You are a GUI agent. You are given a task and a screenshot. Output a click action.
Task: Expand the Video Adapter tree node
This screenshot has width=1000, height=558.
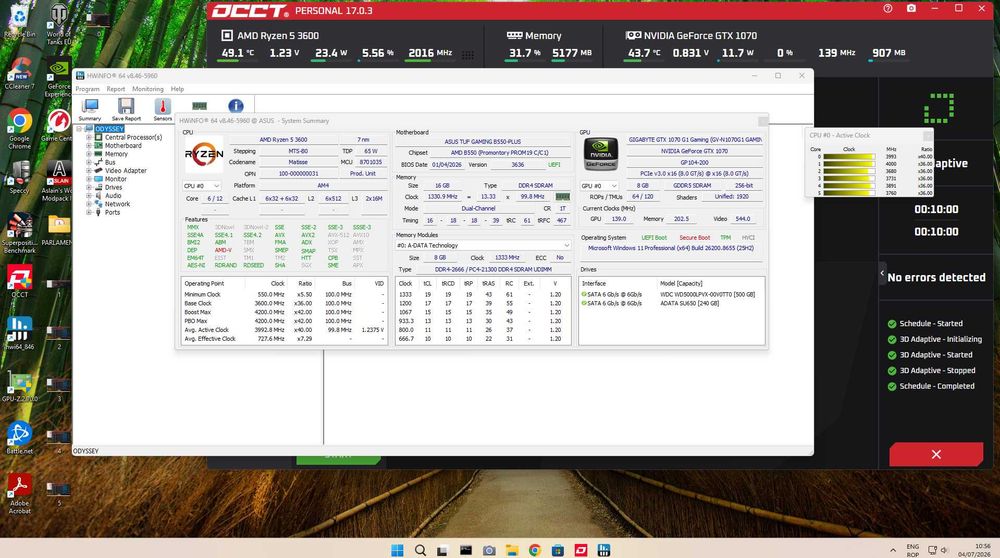click(x=89, y=170)
